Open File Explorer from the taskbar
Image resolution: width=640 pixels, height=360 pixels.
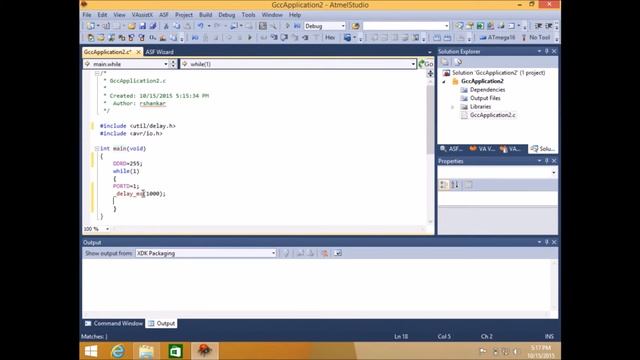pos(146,351)
